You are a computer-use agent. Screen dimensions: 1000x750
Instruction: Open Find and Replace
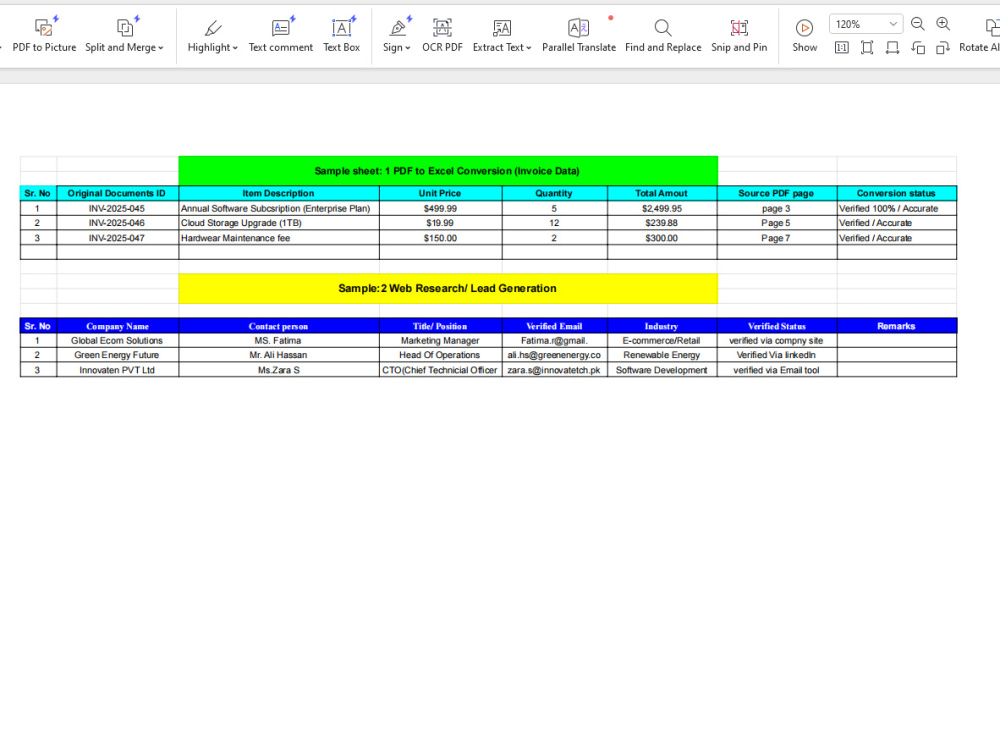[663, 36]
